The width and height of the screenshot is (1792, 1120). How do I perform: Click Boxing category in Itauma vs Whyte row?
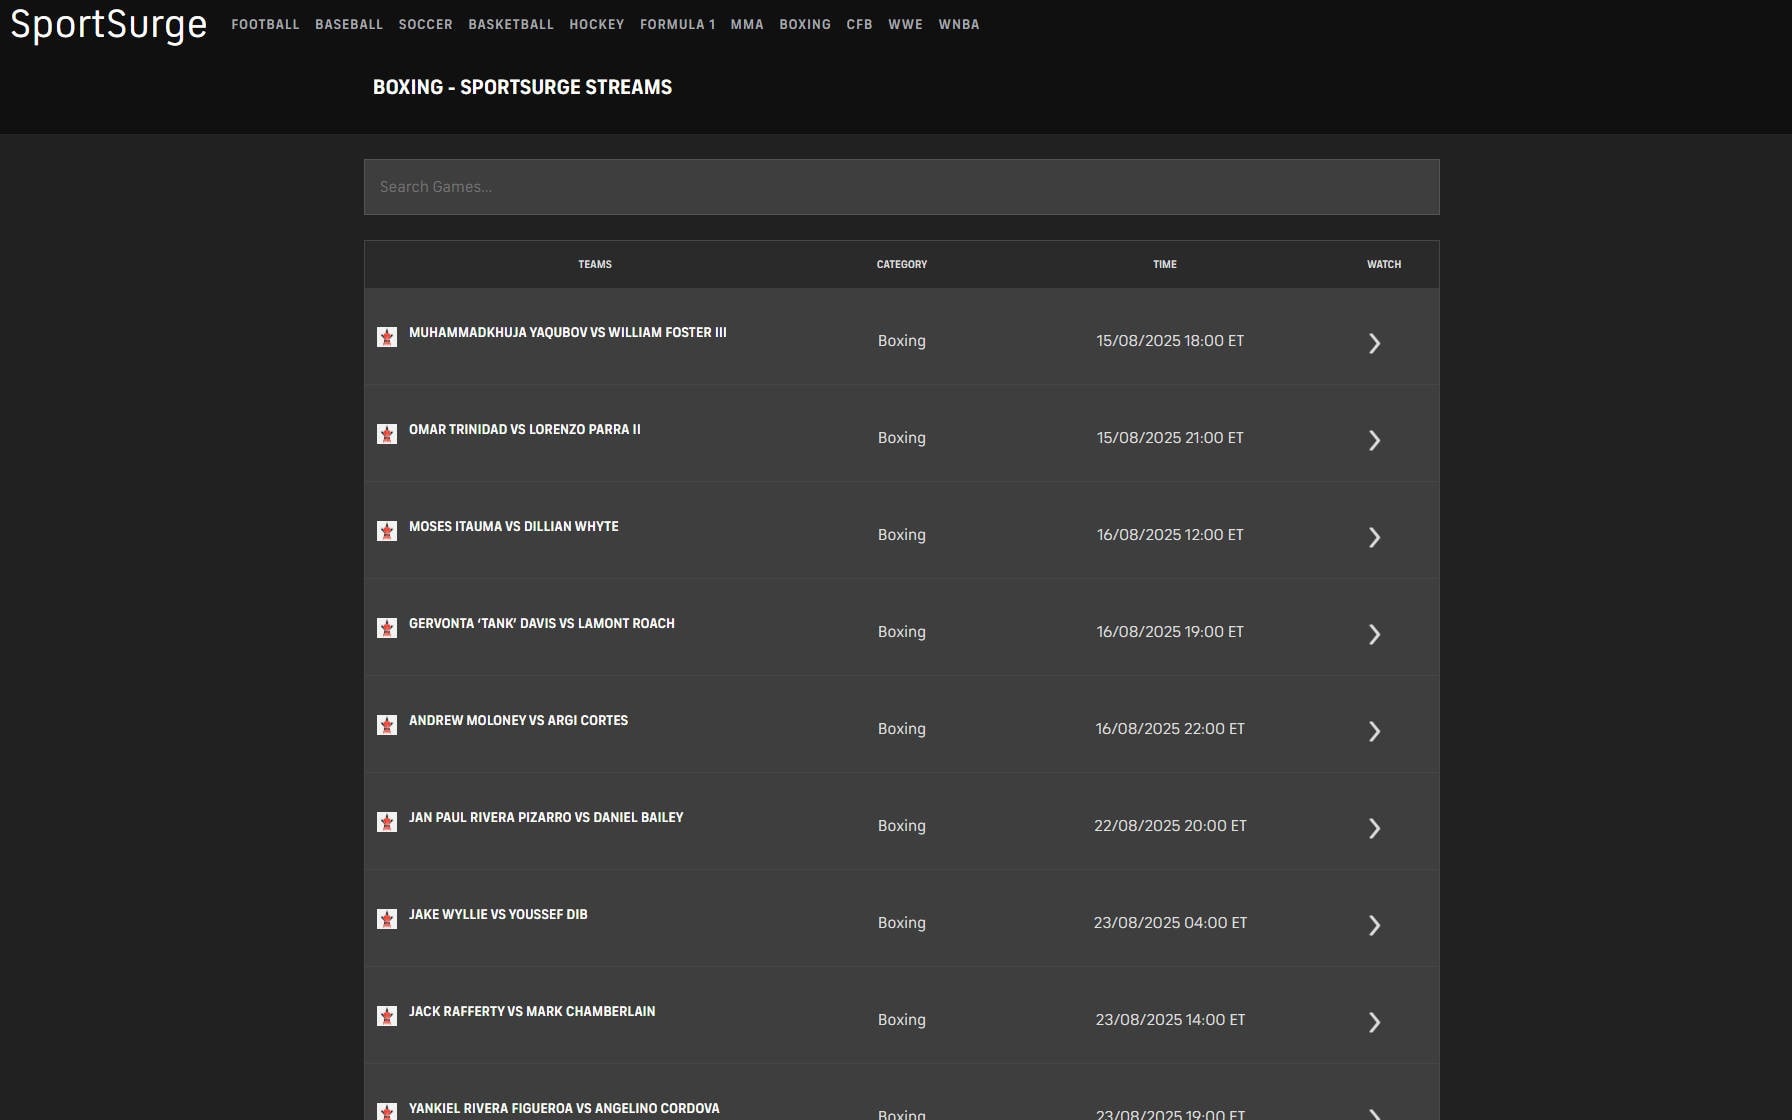[x=902, y=535]
